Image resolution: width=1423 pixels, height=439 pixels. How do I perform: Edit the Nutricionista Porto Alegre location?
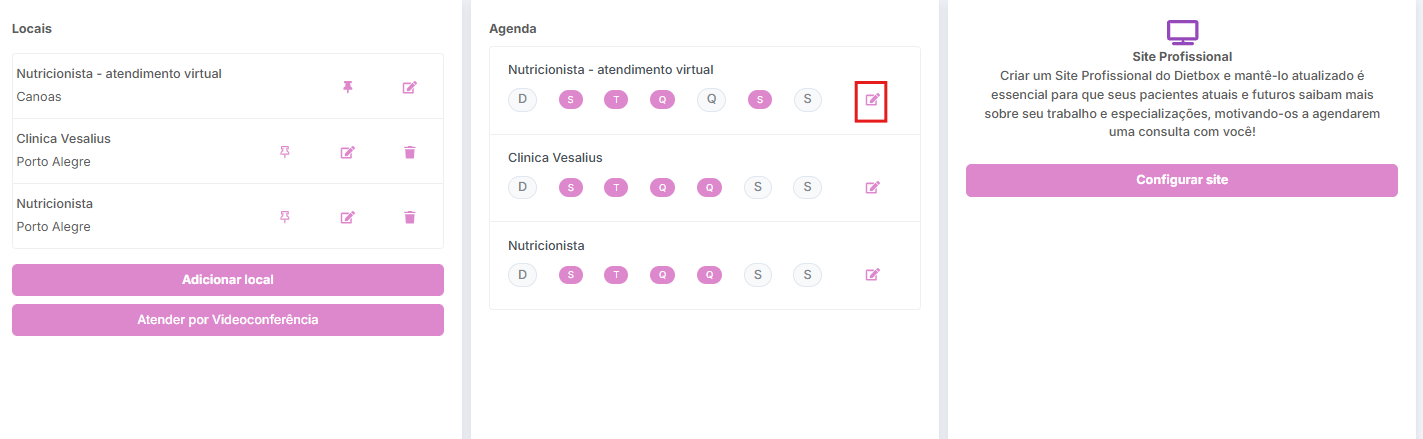pyautogui.click(x=347, y=217)
